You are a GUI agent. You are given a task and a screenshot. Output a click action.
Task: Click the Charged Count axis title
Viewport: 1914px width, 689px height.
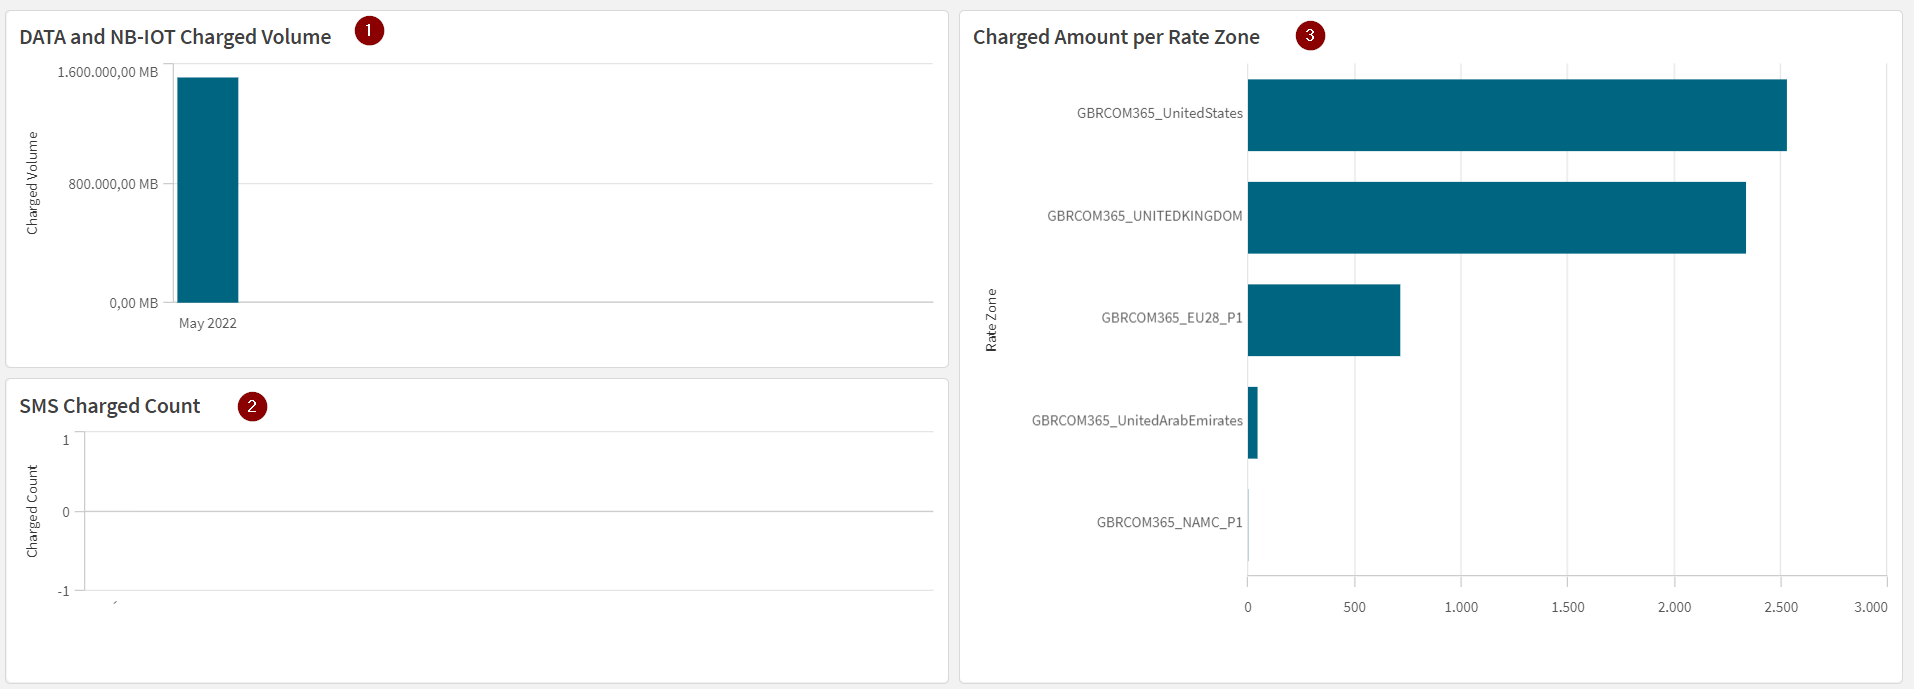coord(32,511)
